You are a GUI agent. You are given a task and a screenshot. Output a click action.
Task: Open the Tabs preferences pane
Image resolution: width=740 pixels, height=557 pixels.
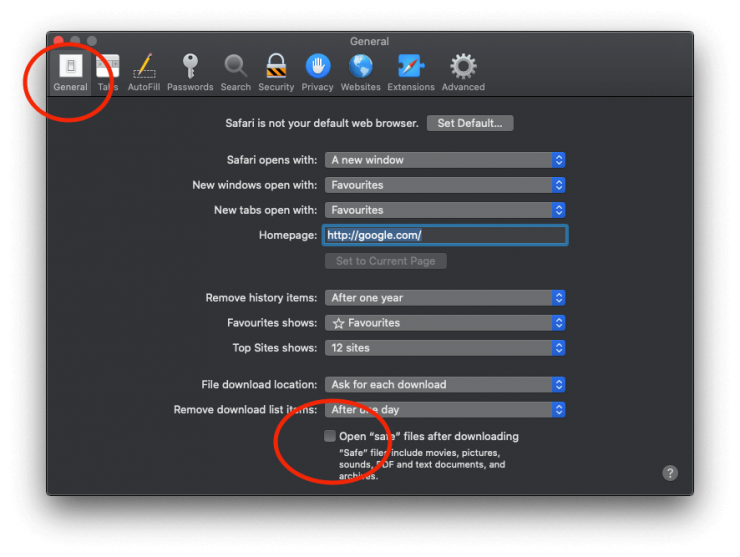[108, 73]
